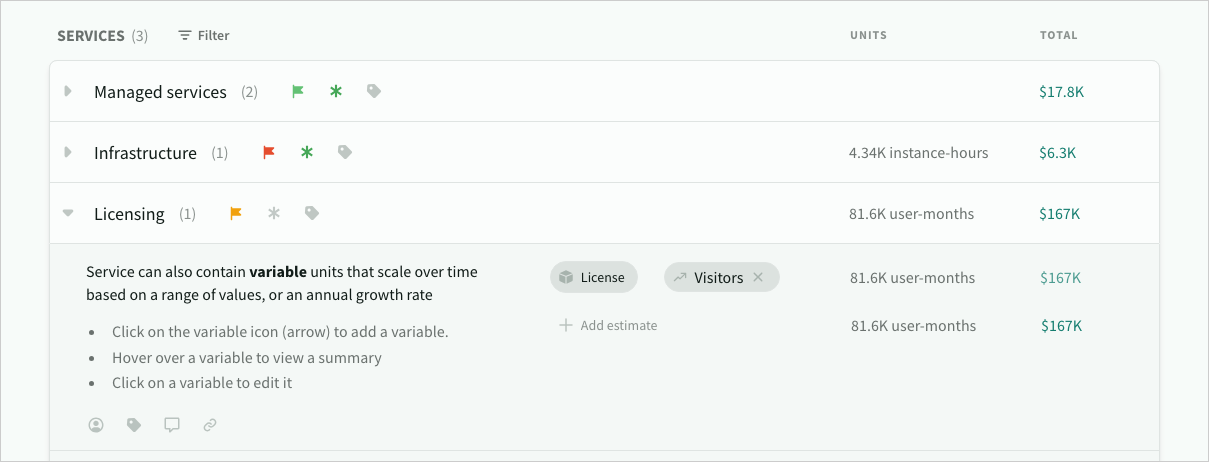The image size is (1209, 462).
Task: Click the tag icon on Infrastructure row
Action: (x=345, y=152)
